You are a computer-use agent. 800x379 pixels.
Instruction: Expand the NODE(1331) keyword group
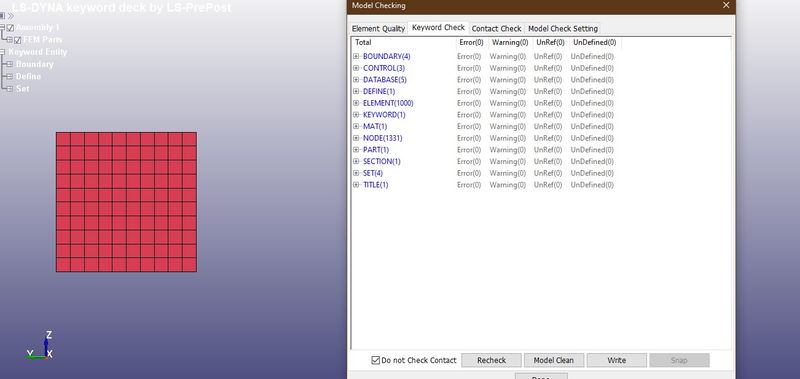coord(356,138)
